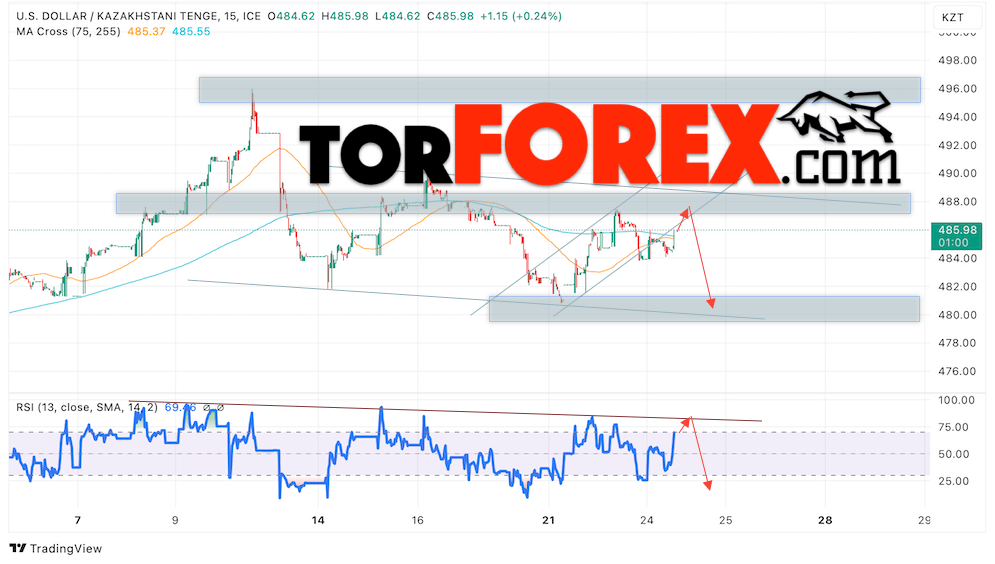Click the change value +1.15 (+0.24%)

[520, 16]
